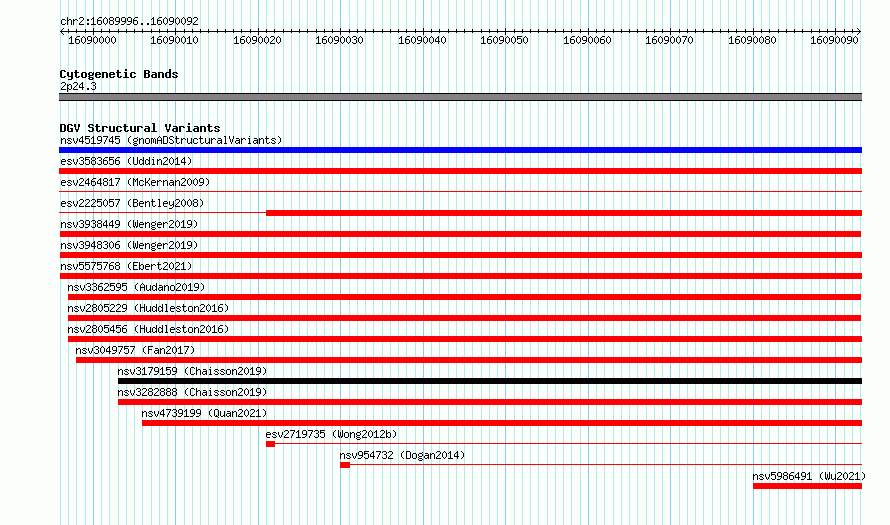Click the Cytogenetic Bands track title
This screenshot has height=525, width=890.
(x=119, y=74)
